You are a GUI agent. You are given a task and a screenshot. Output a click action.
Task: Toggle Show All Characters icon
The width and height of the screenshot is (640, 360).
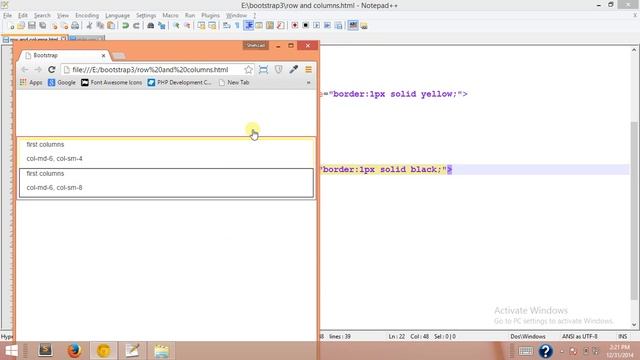238,26
